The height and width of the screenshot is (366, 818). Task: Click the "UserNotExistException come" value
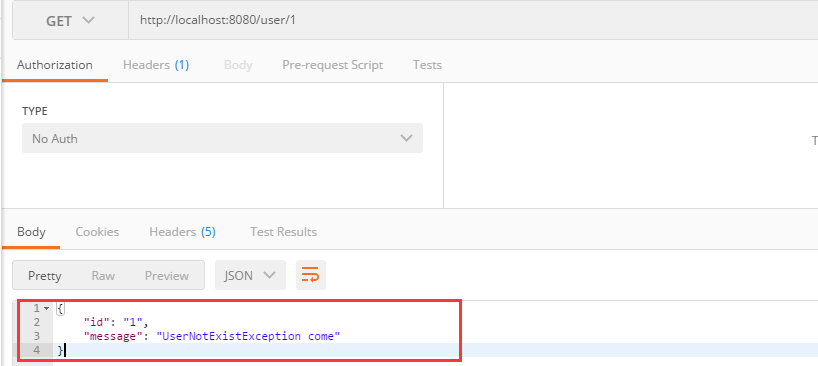(249, 336)
